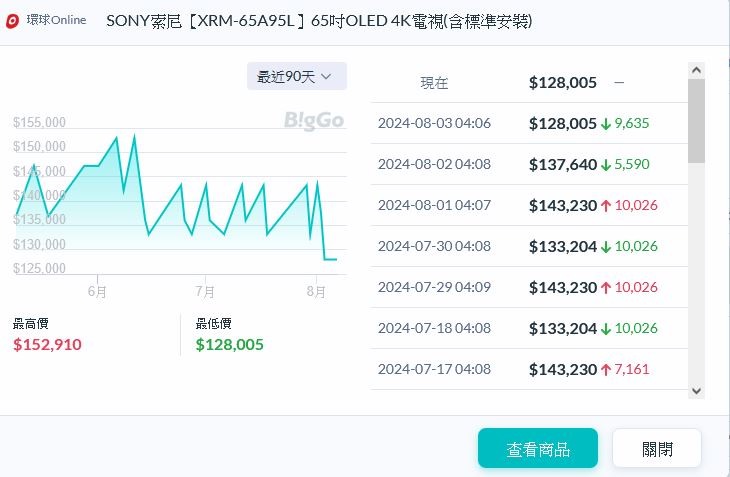Click the 查看商品 button
This screenshot has height=477, width=730.
tap(538, 448)
